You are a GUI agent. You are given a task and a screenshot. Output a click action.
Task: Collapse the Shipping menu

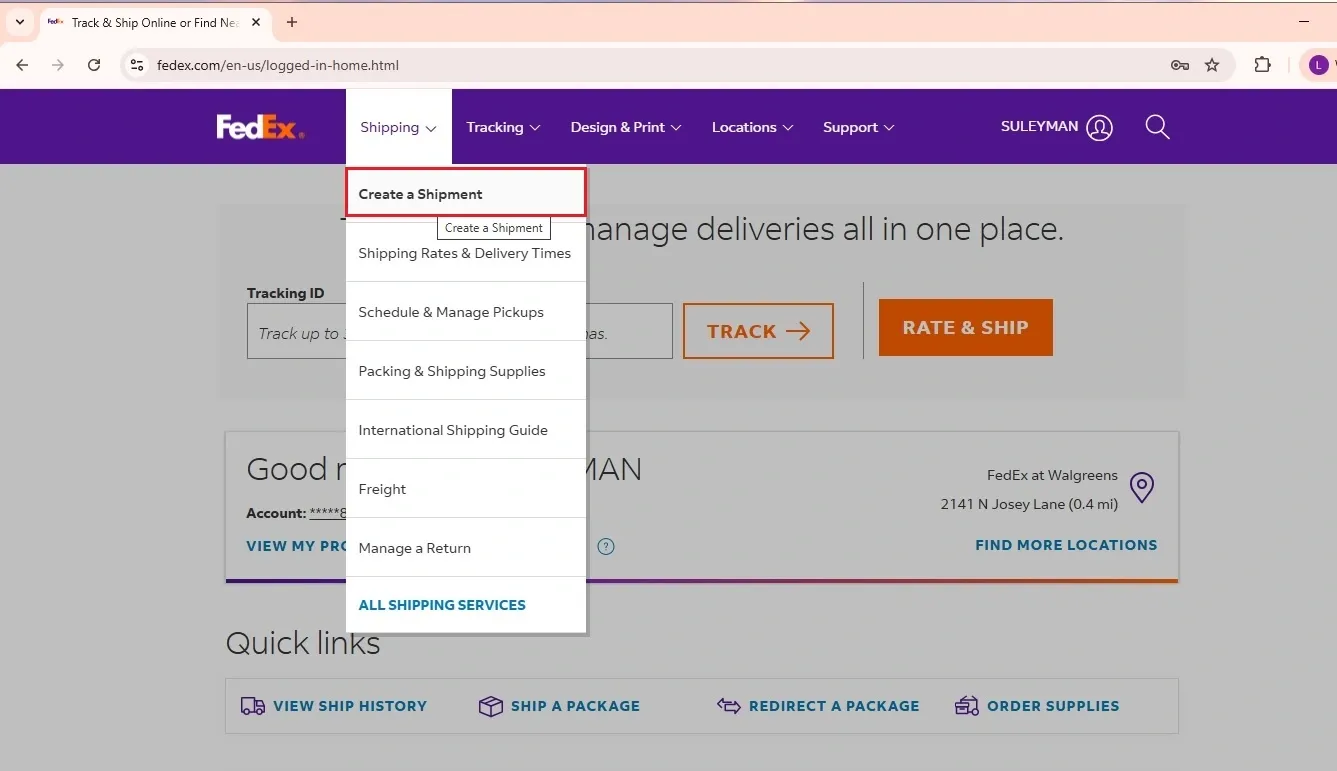tap(398, 127)
